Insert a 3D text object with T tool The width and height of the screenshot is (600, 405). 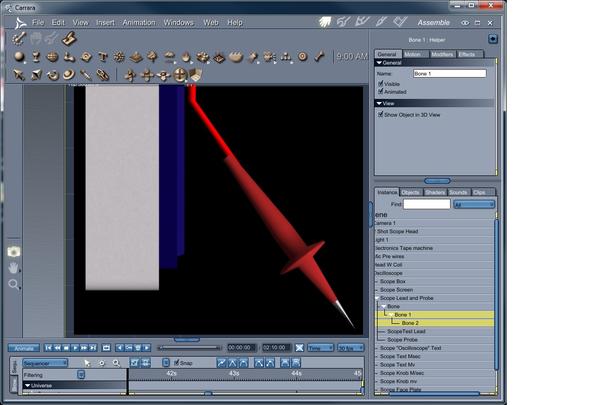[103, 57]
